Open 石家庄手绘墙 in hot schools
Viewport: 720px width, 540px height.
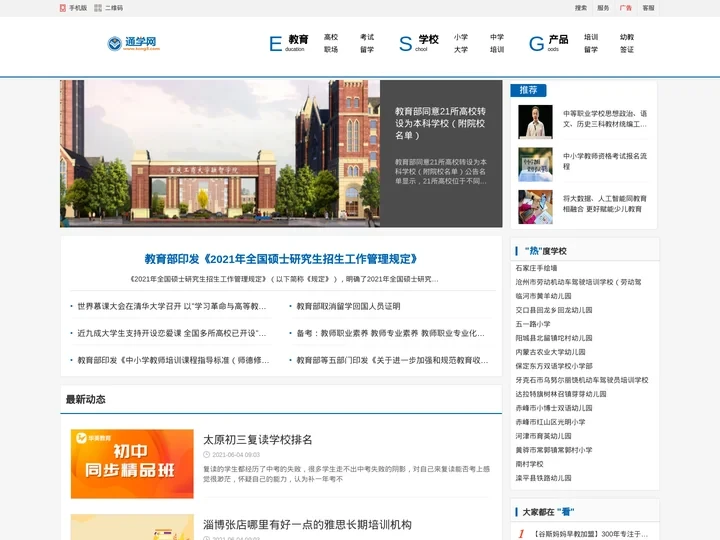[536, 268]
